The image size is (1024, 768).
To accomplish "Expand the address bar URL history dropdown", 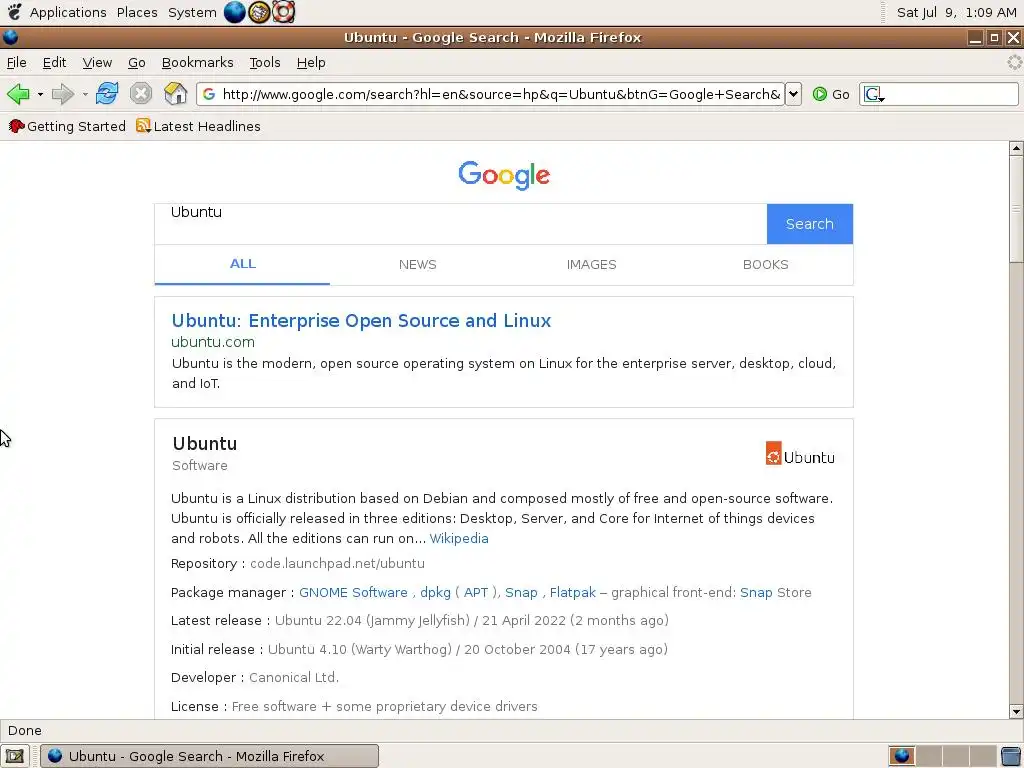I will (x=793, y=94).
